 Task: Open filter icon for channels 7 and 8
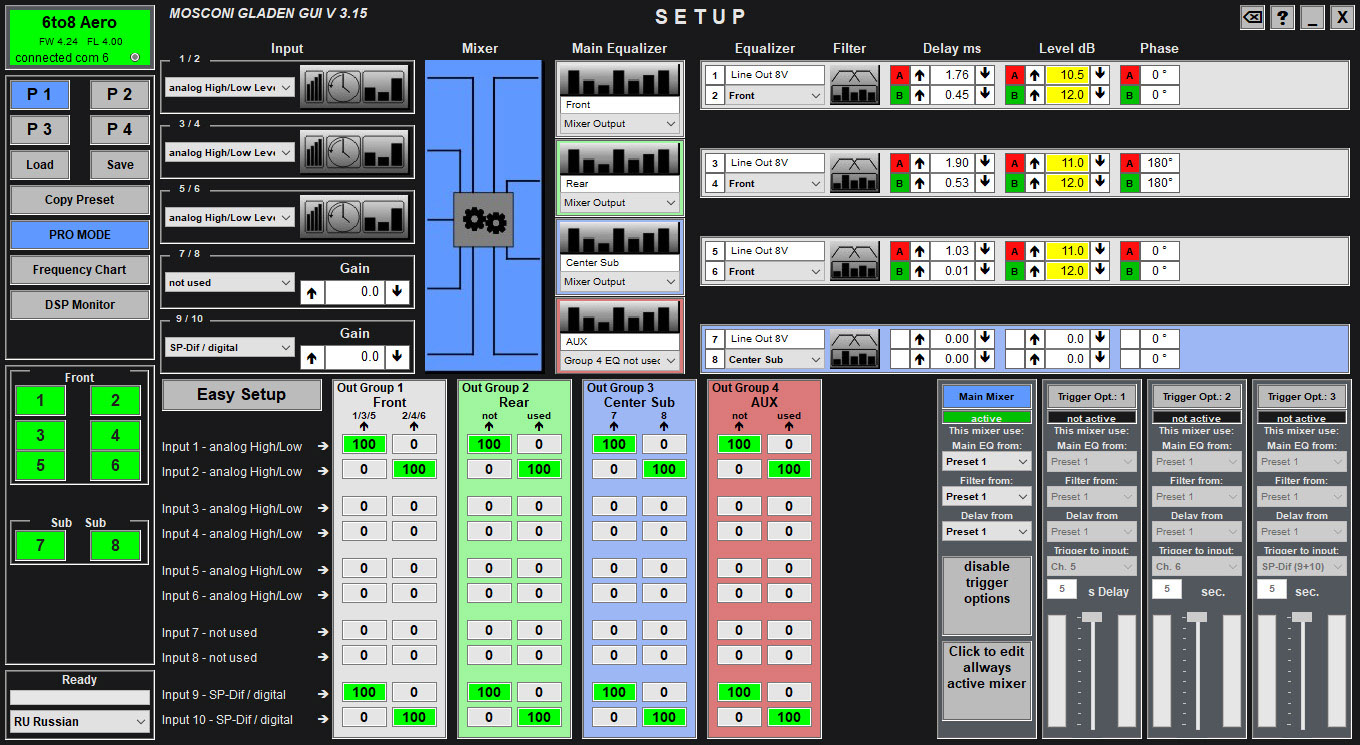[855, 348]
